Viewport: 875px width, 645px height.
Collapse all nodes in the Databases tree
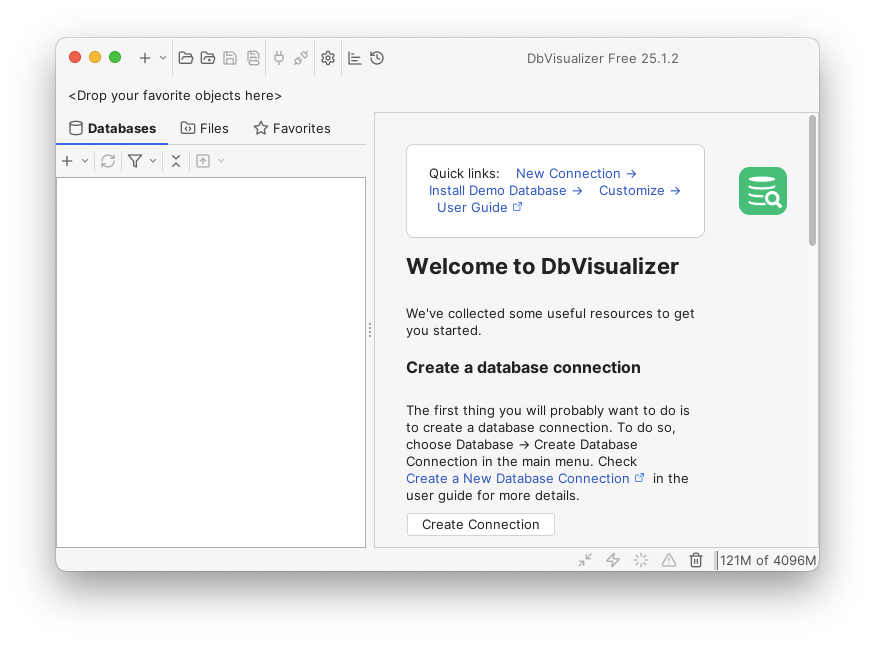(x=176, y=160)
